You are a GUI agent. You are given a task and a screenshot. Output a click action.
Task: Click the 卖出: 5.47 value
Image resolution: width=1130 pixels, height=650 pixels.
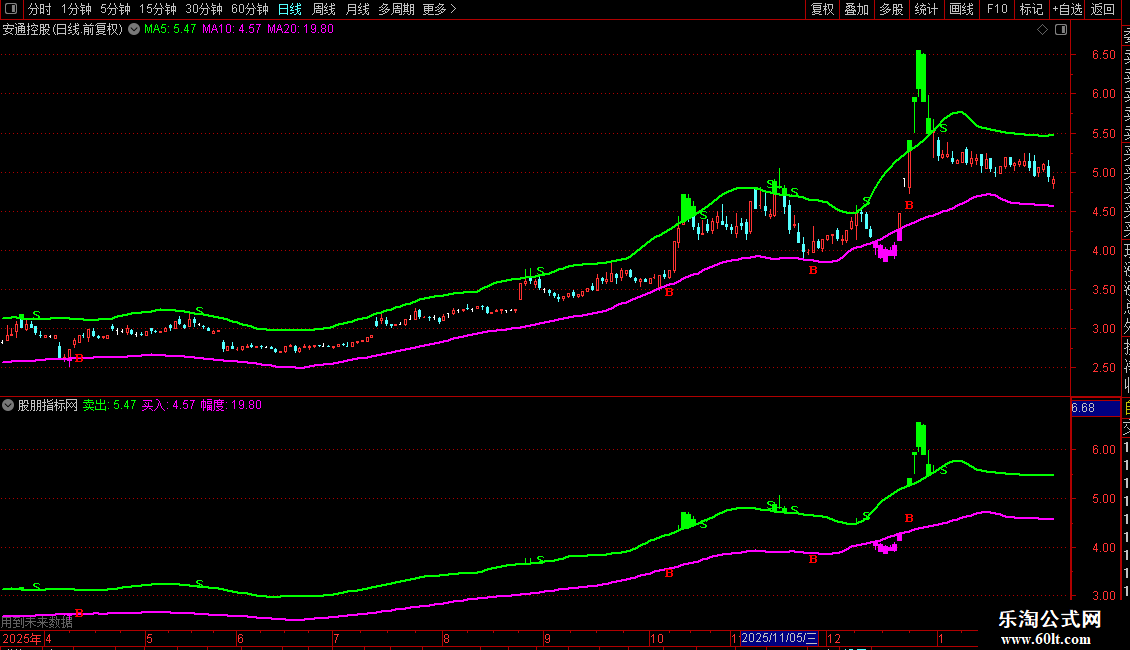tap(109, 405)
